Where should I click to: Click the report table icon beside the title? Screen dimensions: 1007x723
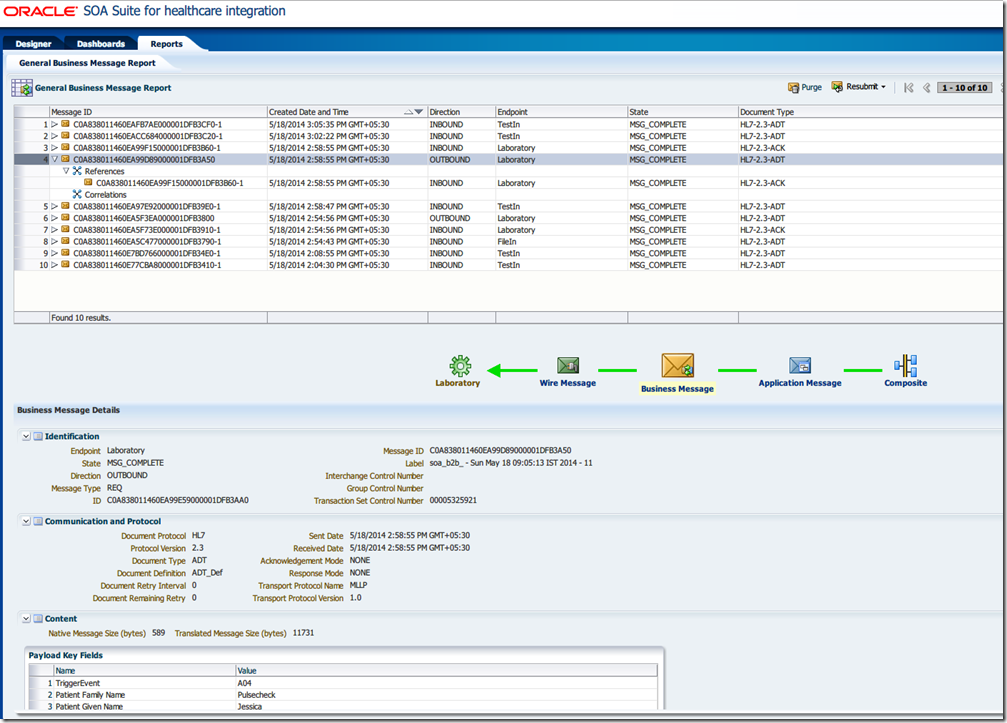pos(22,88)
